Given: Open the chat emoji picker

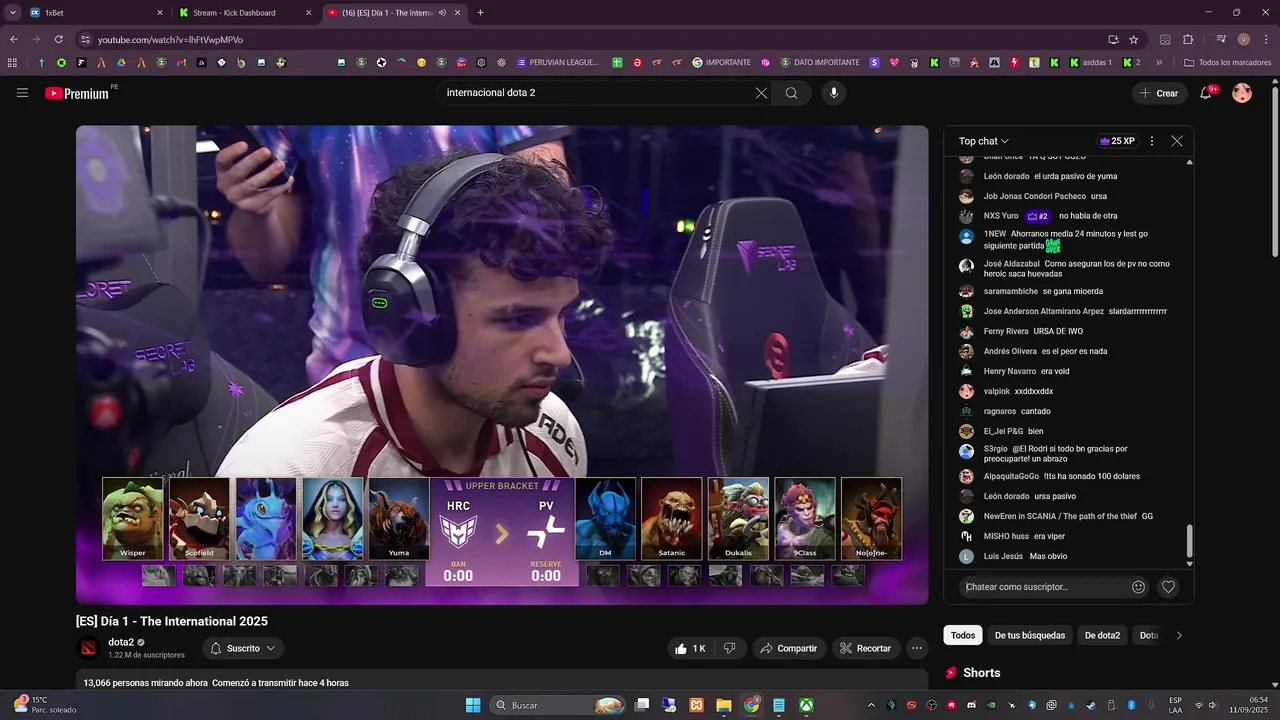Looking at the screenshot, I should tap(1138, 587).
